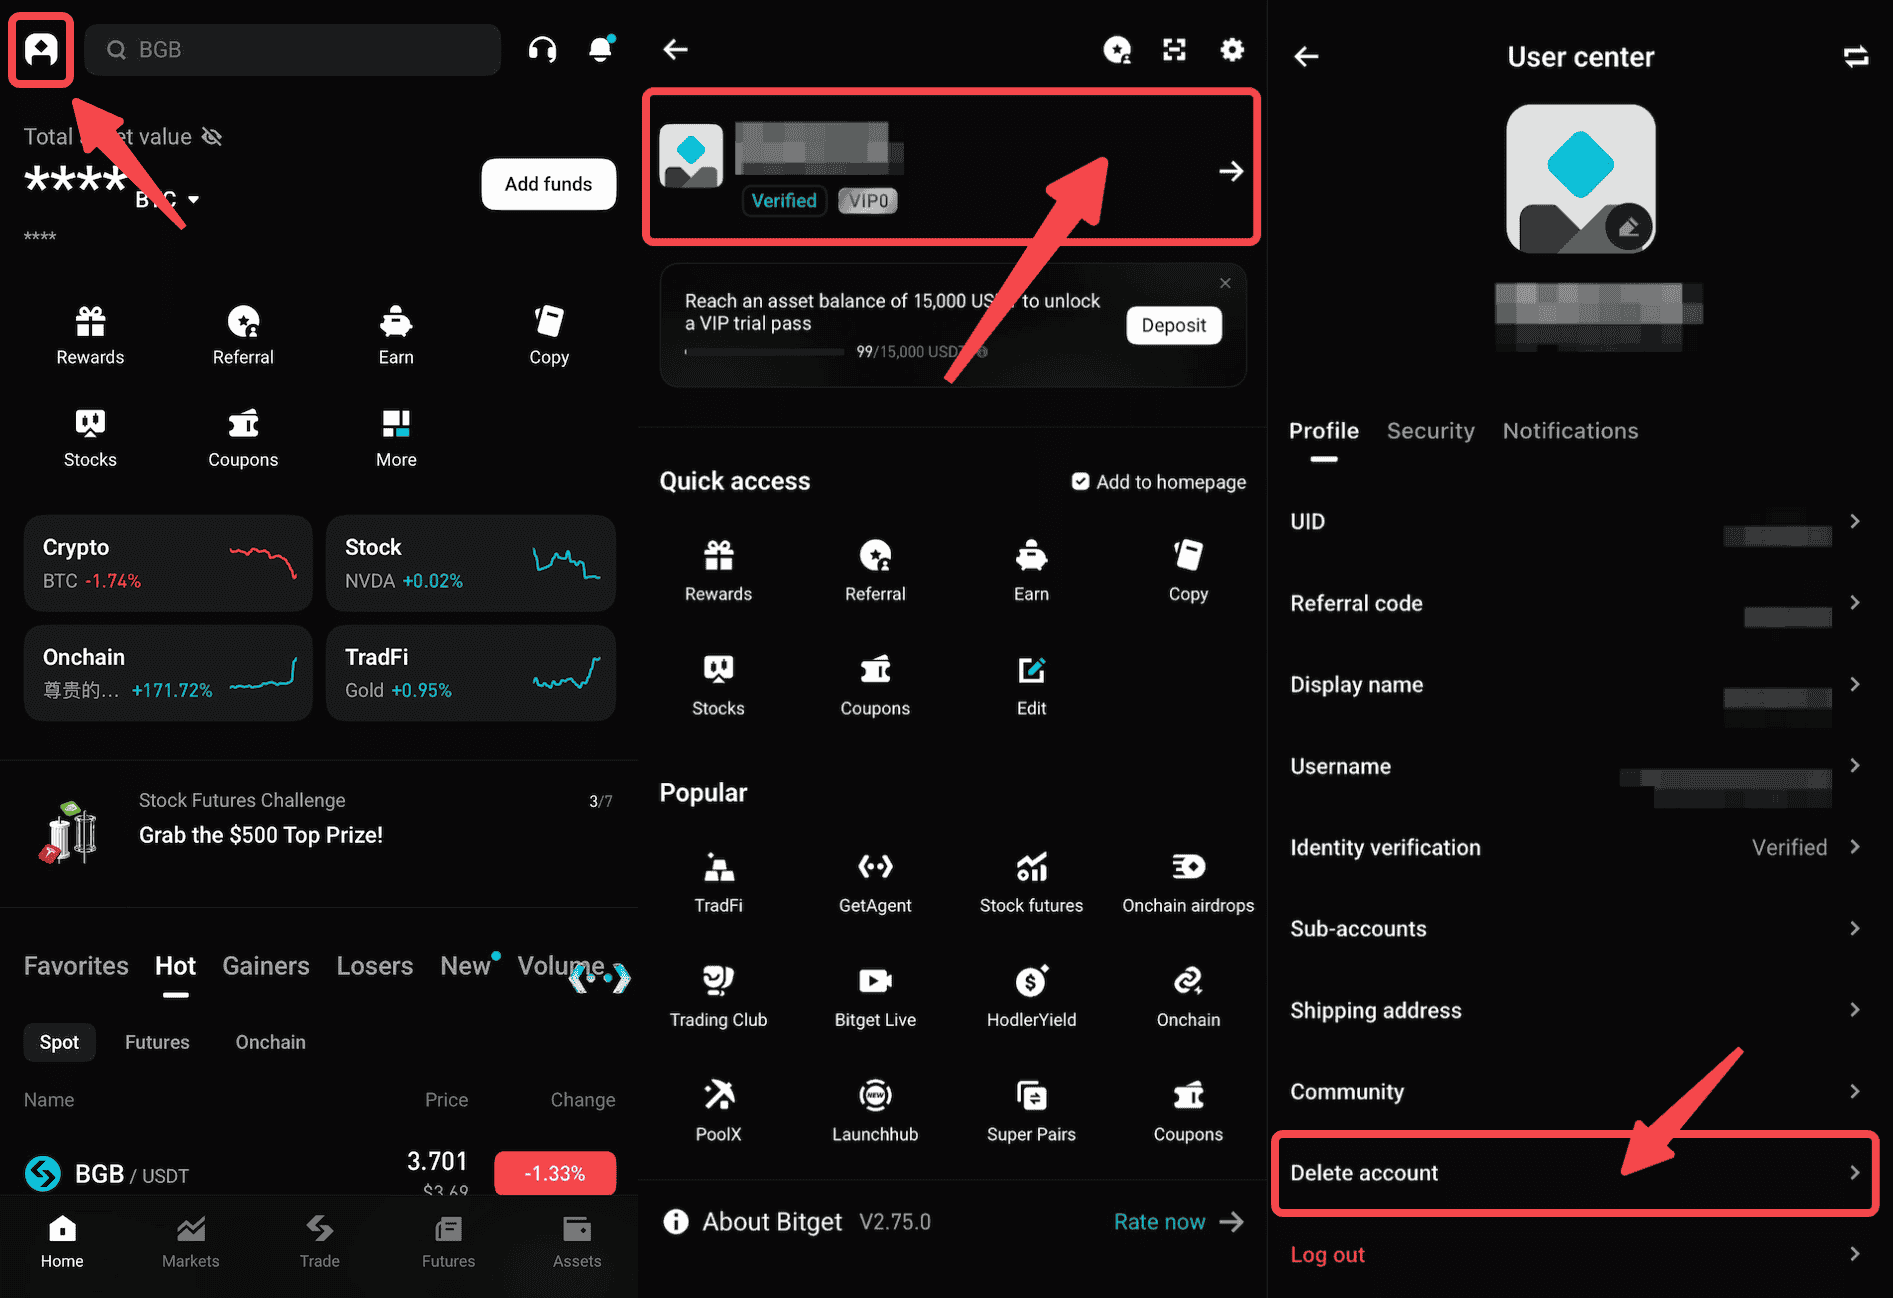Go back from User center
Screen dimensions: 1893x1298
[x=1306, y=56]
